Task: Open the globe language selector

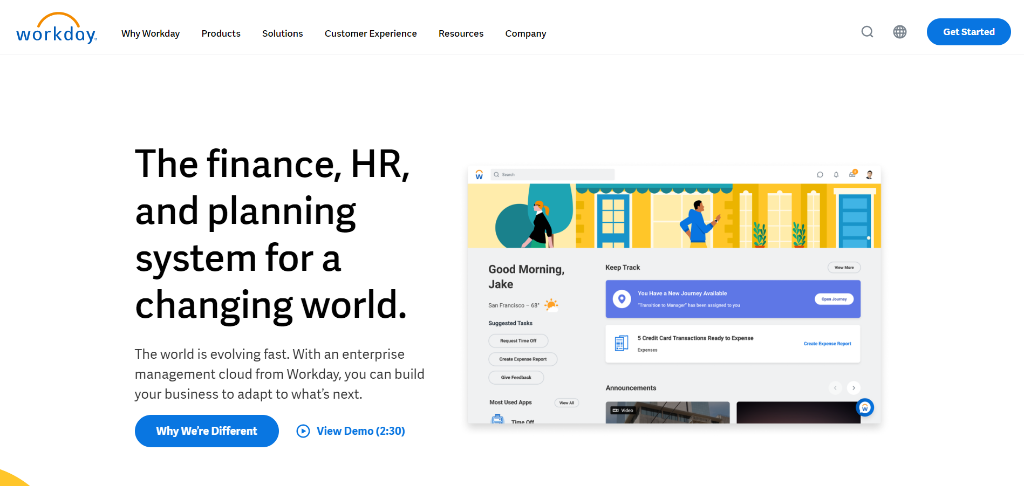Action: [x=900, y=32]
